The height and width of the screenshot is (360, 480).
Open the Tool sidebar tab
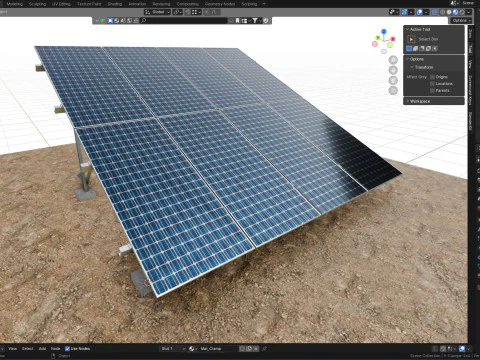(x=471, y=49)
